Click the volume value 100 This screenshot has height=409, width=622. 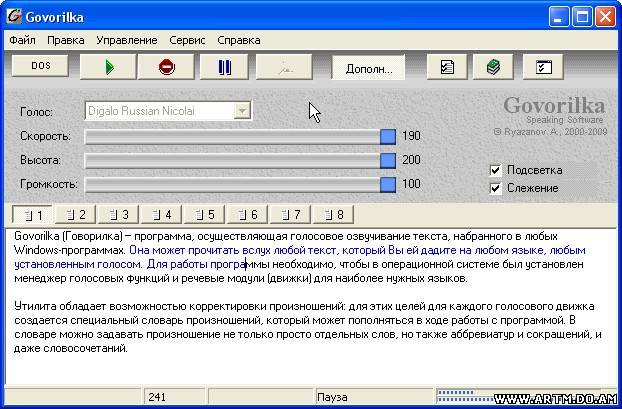[x=411, y=184]
